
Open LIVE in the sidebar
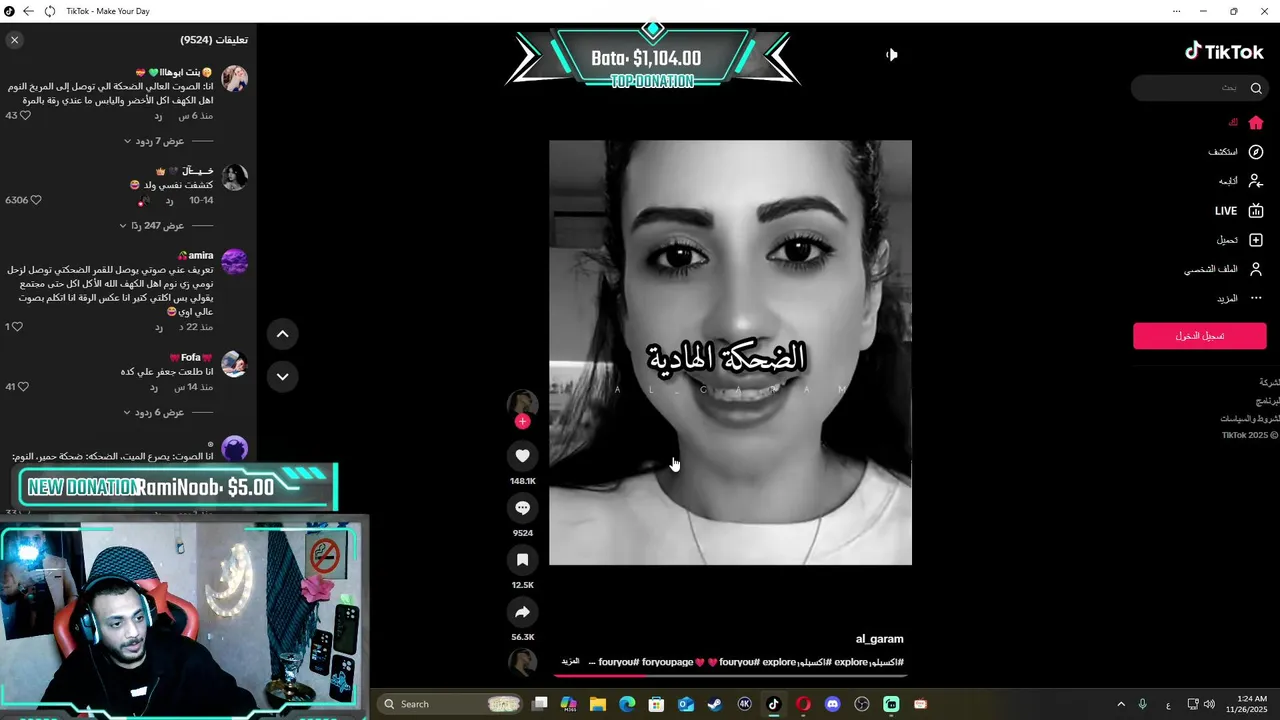coord(1239,211)
